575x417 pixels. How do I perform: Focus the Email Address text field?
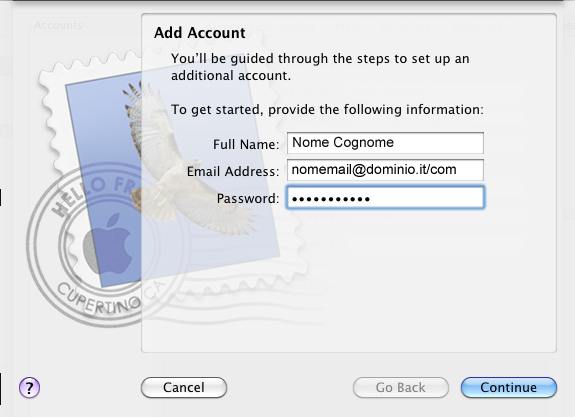pyautogui.click(x=385, y=170)
